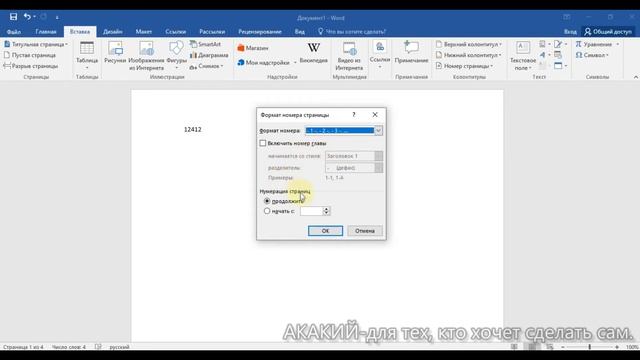
Task: Open the Формат номера dropdown
Action: pyautogui.click(x=378, y=131)
